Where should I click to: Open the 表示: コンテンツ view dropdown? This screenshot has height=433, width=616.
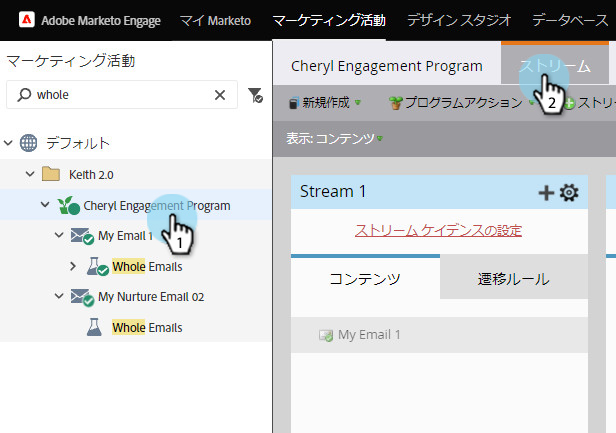(335, 138)
